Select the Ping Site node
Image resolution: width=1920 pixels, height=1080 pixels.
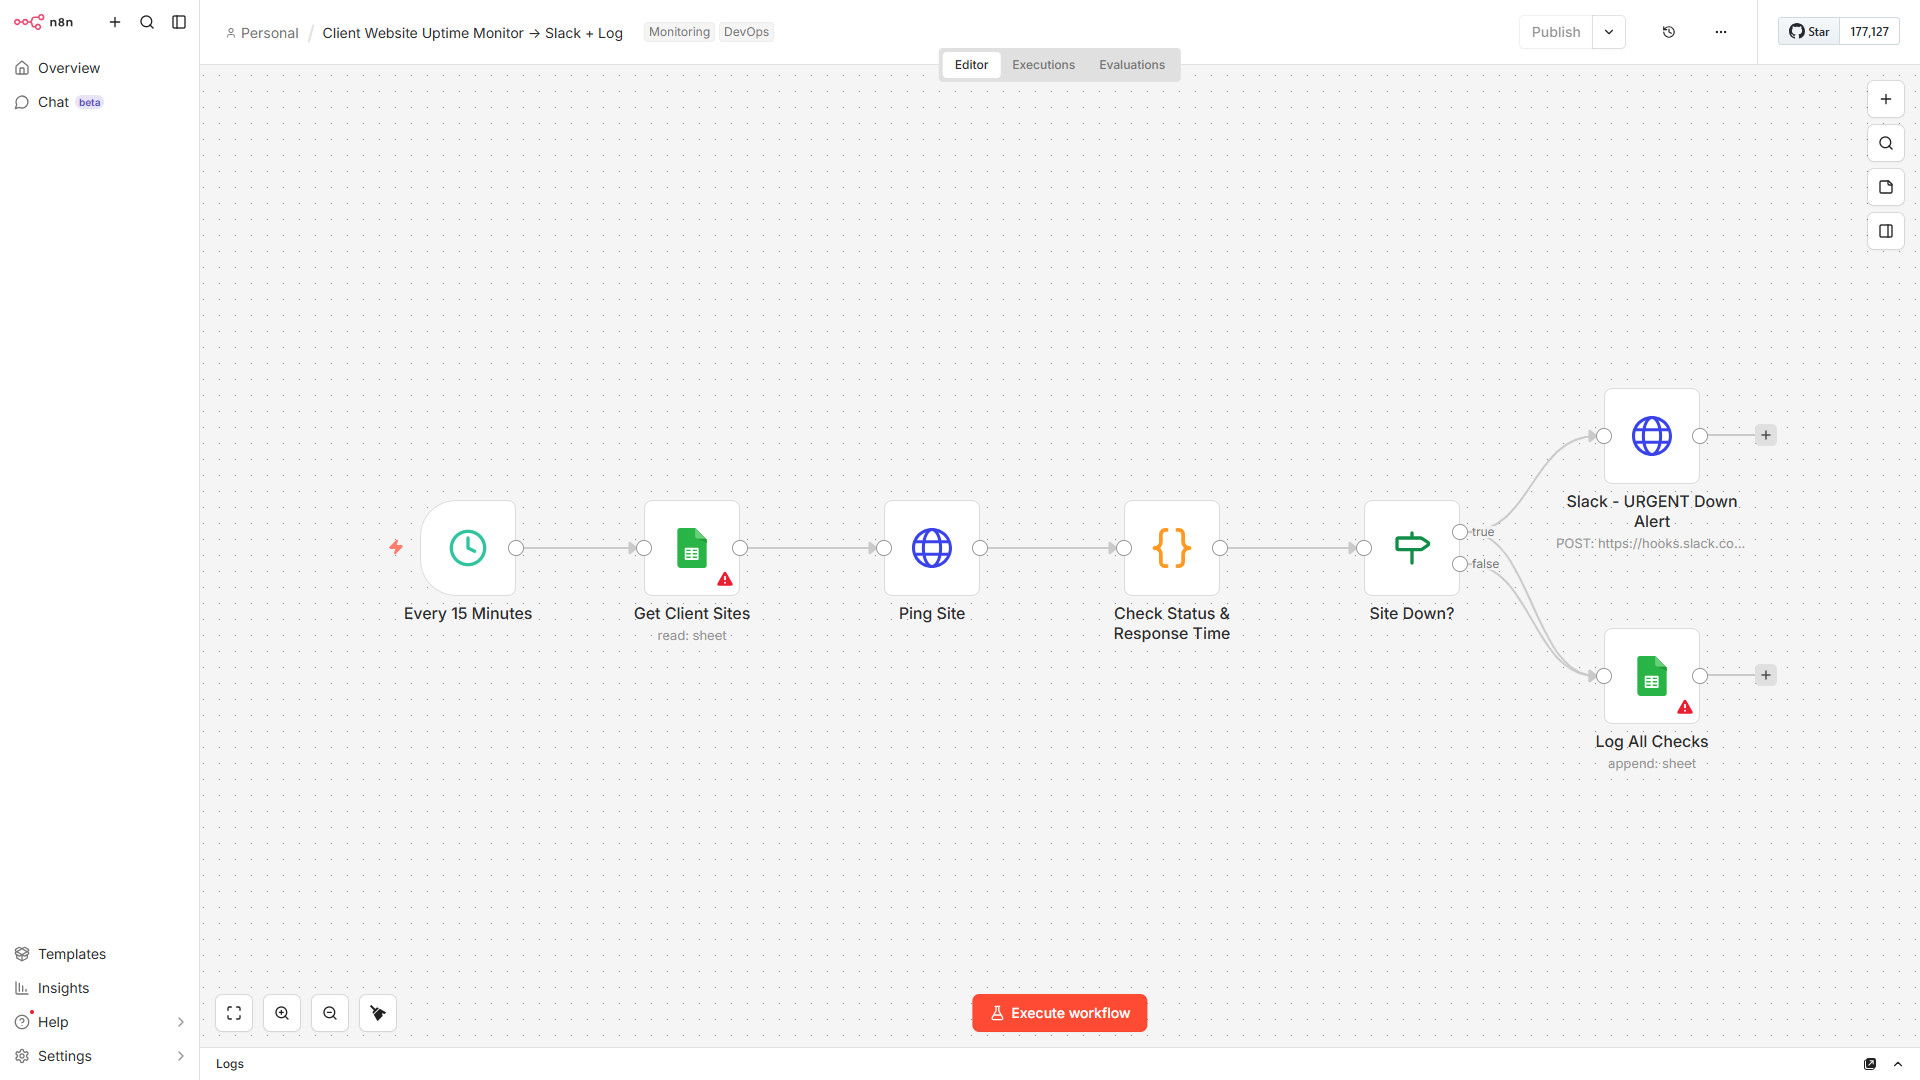(x=931, y=547)
